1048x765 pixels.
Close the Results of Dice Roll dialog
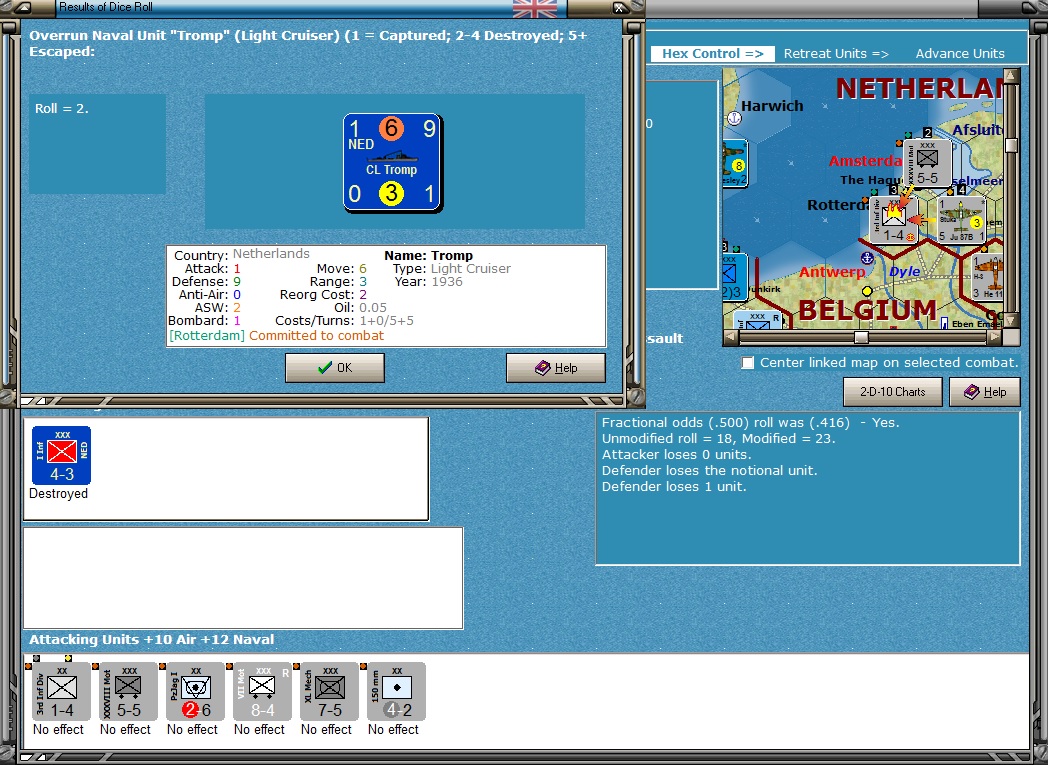point(619,8)
